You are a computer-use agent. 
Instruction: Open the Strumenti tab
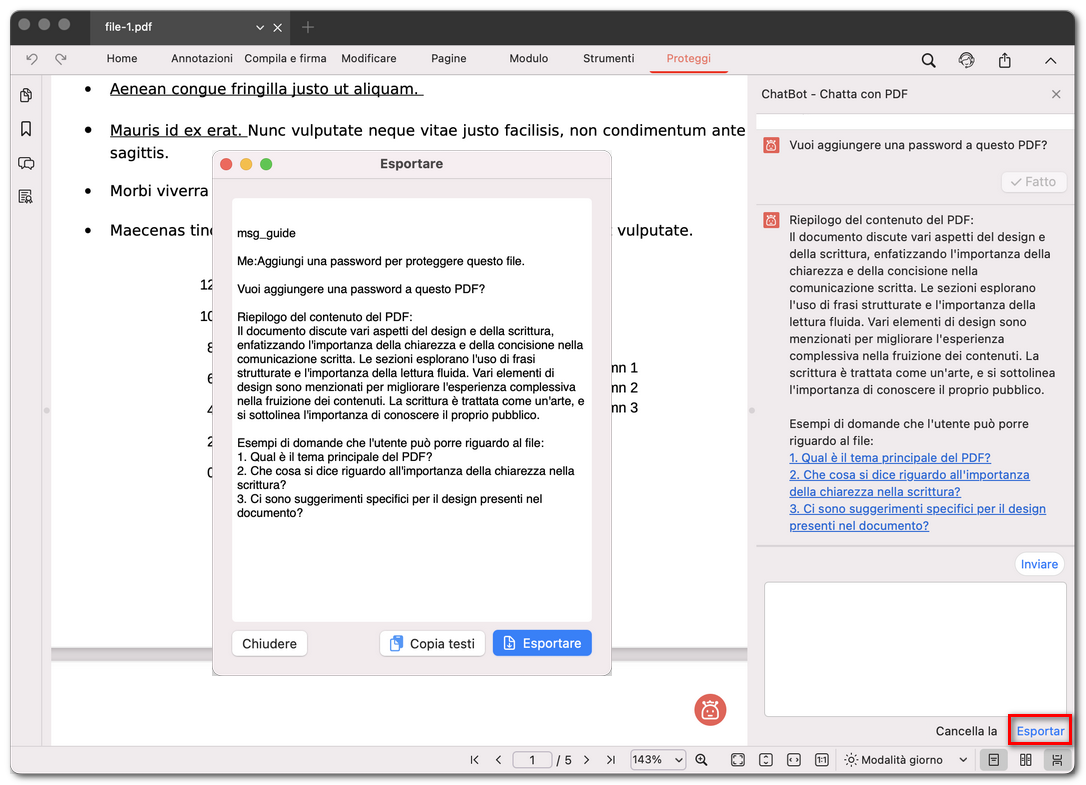(608, 59)
